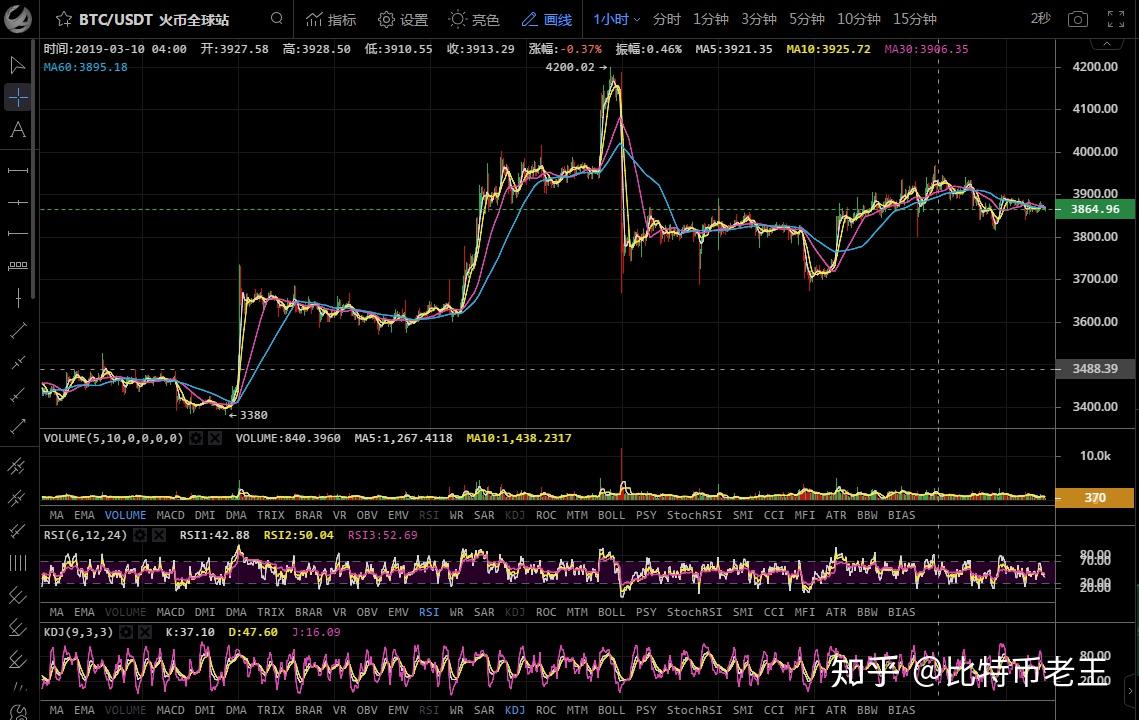Switch to the MACD indicator tab
Screen dimensions: 1139x720
pyautogui.click(x=170, y=515)
